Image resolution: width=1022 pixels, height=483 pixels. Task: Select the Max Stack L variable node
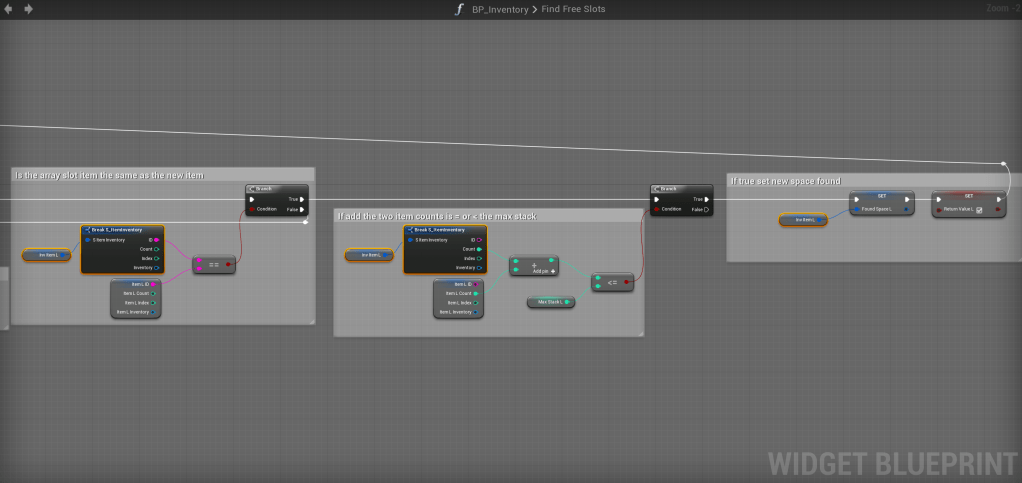550,301
